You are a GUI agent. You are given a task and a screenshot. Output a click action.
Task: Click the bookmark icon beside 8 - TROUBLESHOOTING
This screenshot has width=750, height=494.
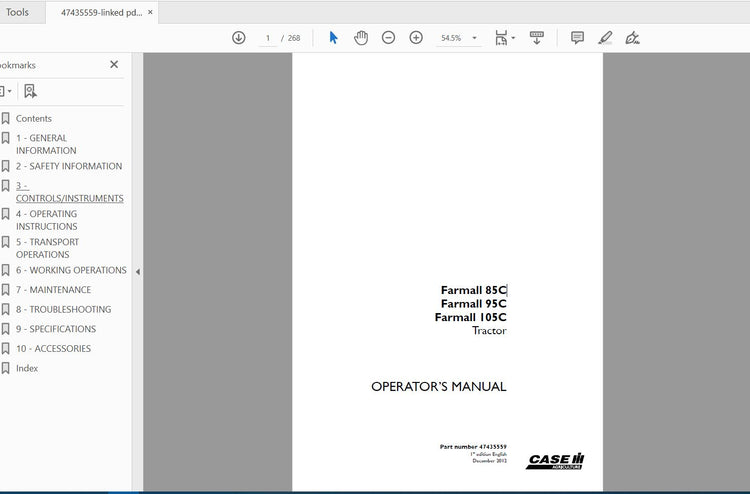pos(5,309)
